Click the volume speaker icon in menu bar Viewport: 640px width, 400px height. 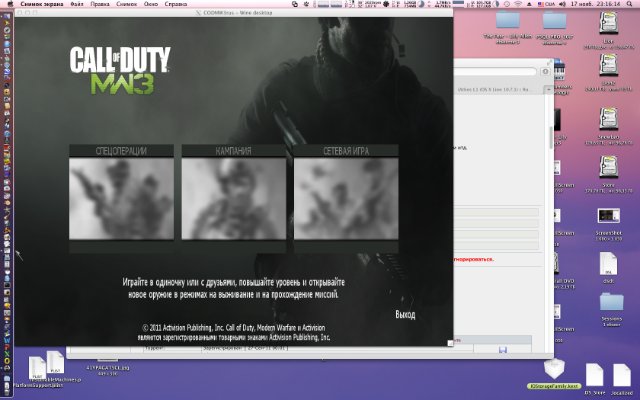[x=562, y=4]
